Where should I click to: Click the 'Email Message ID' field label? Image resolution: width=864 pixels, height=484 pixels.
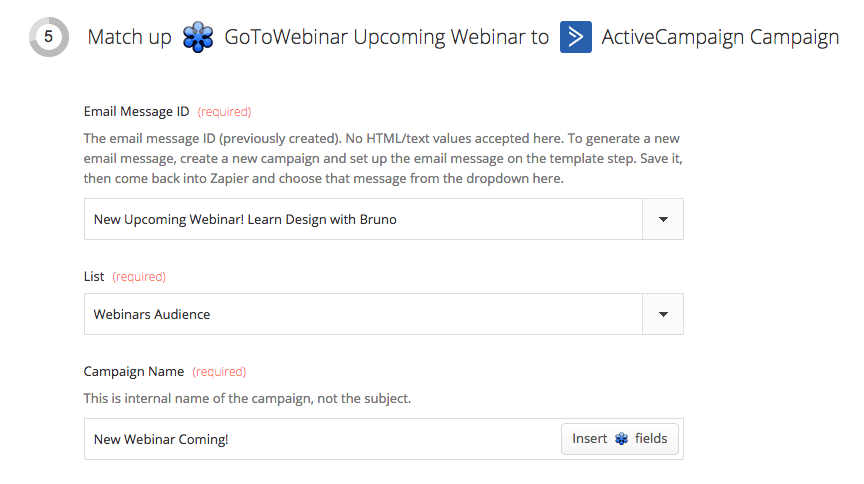point(136,112)
